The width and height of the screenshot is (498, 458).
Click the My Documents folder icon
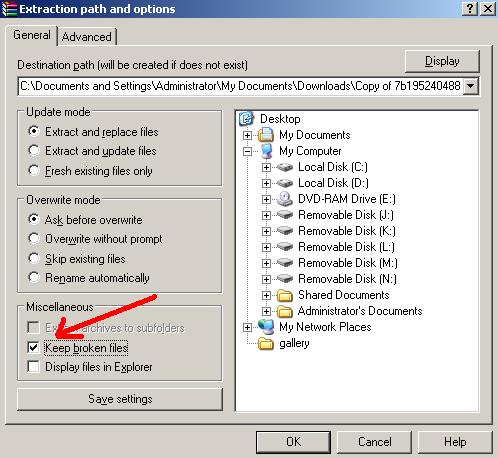coord(266,135)
